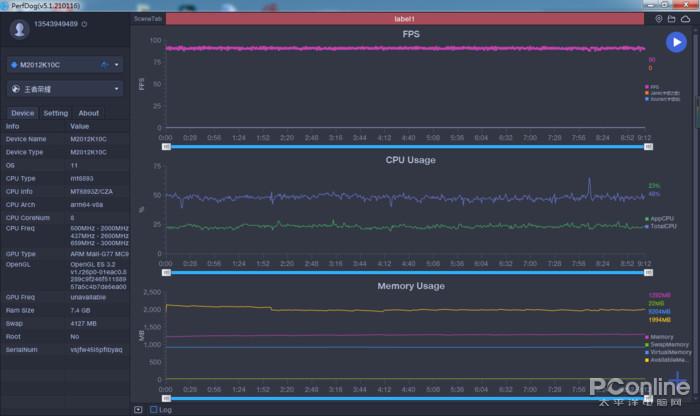Switch to the Device tab
Viewport: 700px width, 416px height.
[x=22, y=113]
